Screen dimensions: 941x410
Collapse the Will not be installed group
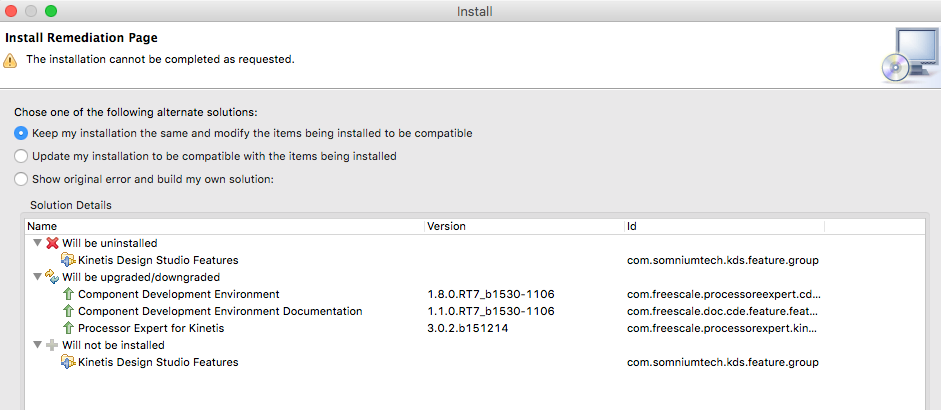37,345
